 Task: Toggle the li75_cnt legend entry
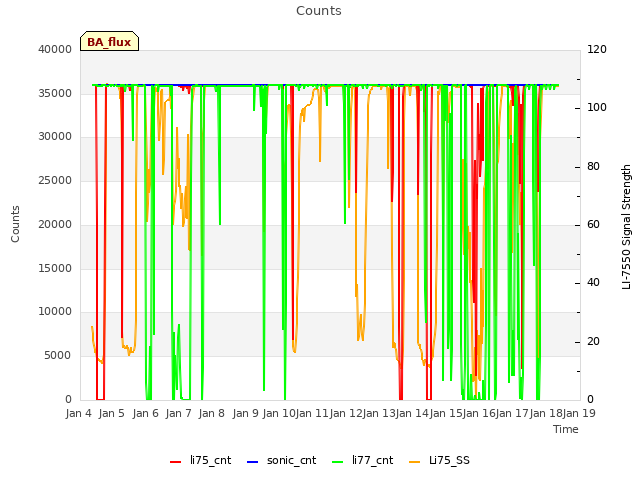point(200,460)
